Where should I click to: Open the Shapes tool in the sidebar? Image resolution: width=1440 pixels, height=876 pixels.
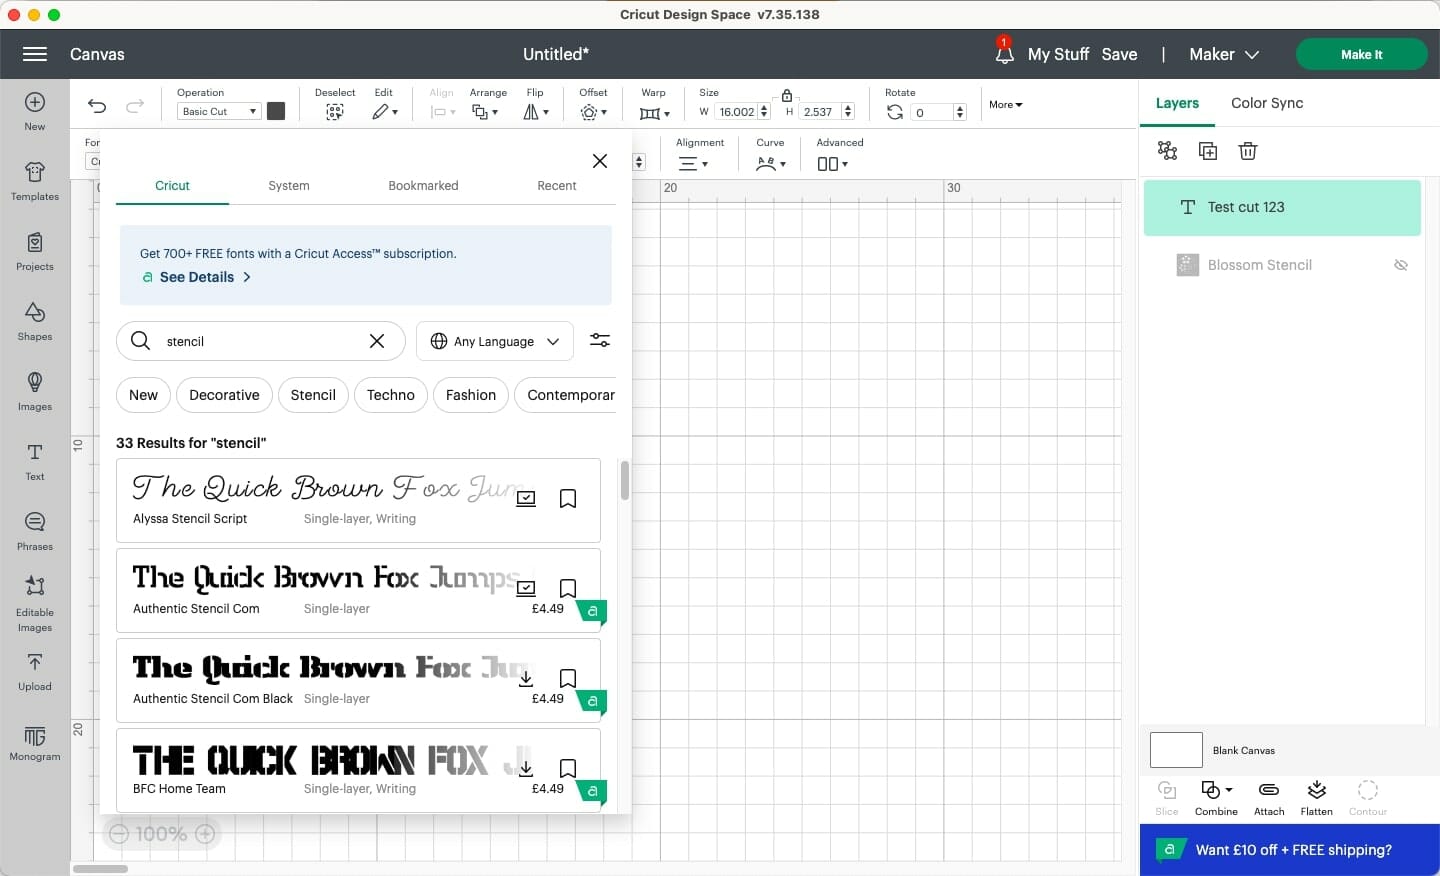(35, 321)
